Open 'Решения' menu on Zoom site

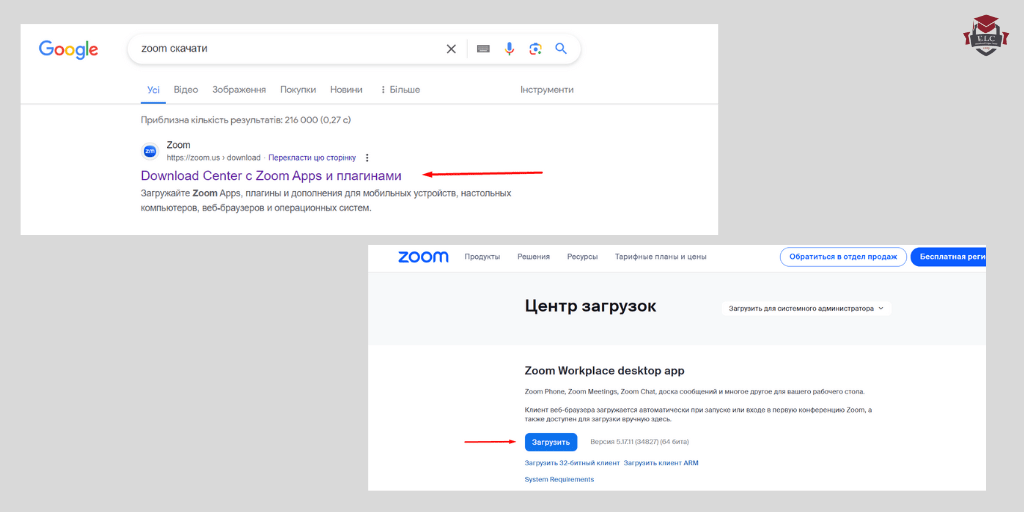pyautogui.click(x=534, y=257)
